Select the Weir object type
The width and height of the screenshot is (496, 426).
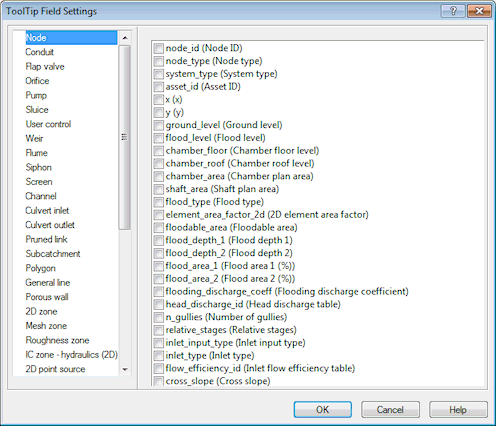pos(34,138)
